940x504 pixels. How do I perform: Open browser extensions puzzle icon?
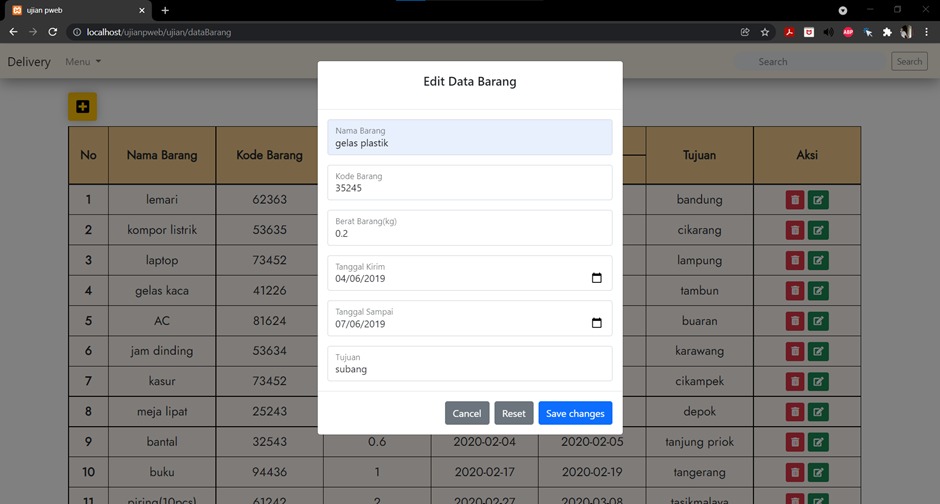pos(887,32)
